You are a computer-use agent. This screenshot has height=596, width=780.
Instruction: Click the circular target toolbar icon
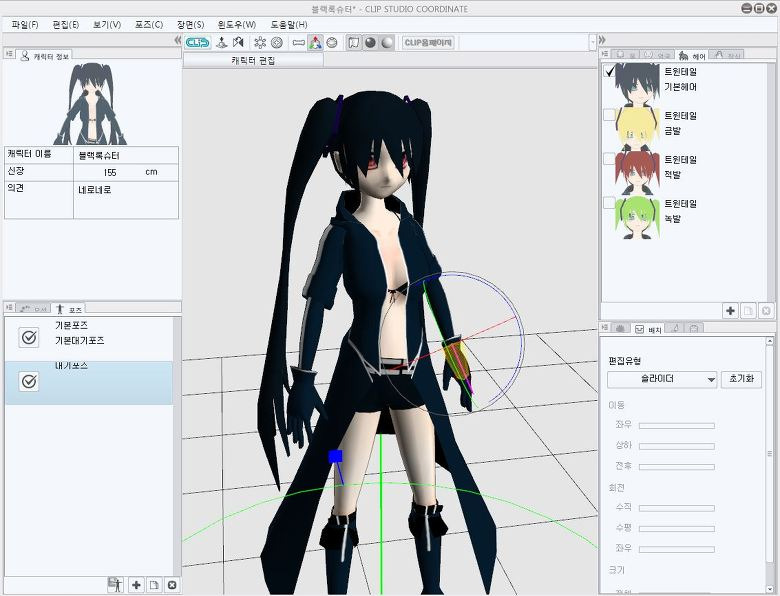[x=277, y=43]
